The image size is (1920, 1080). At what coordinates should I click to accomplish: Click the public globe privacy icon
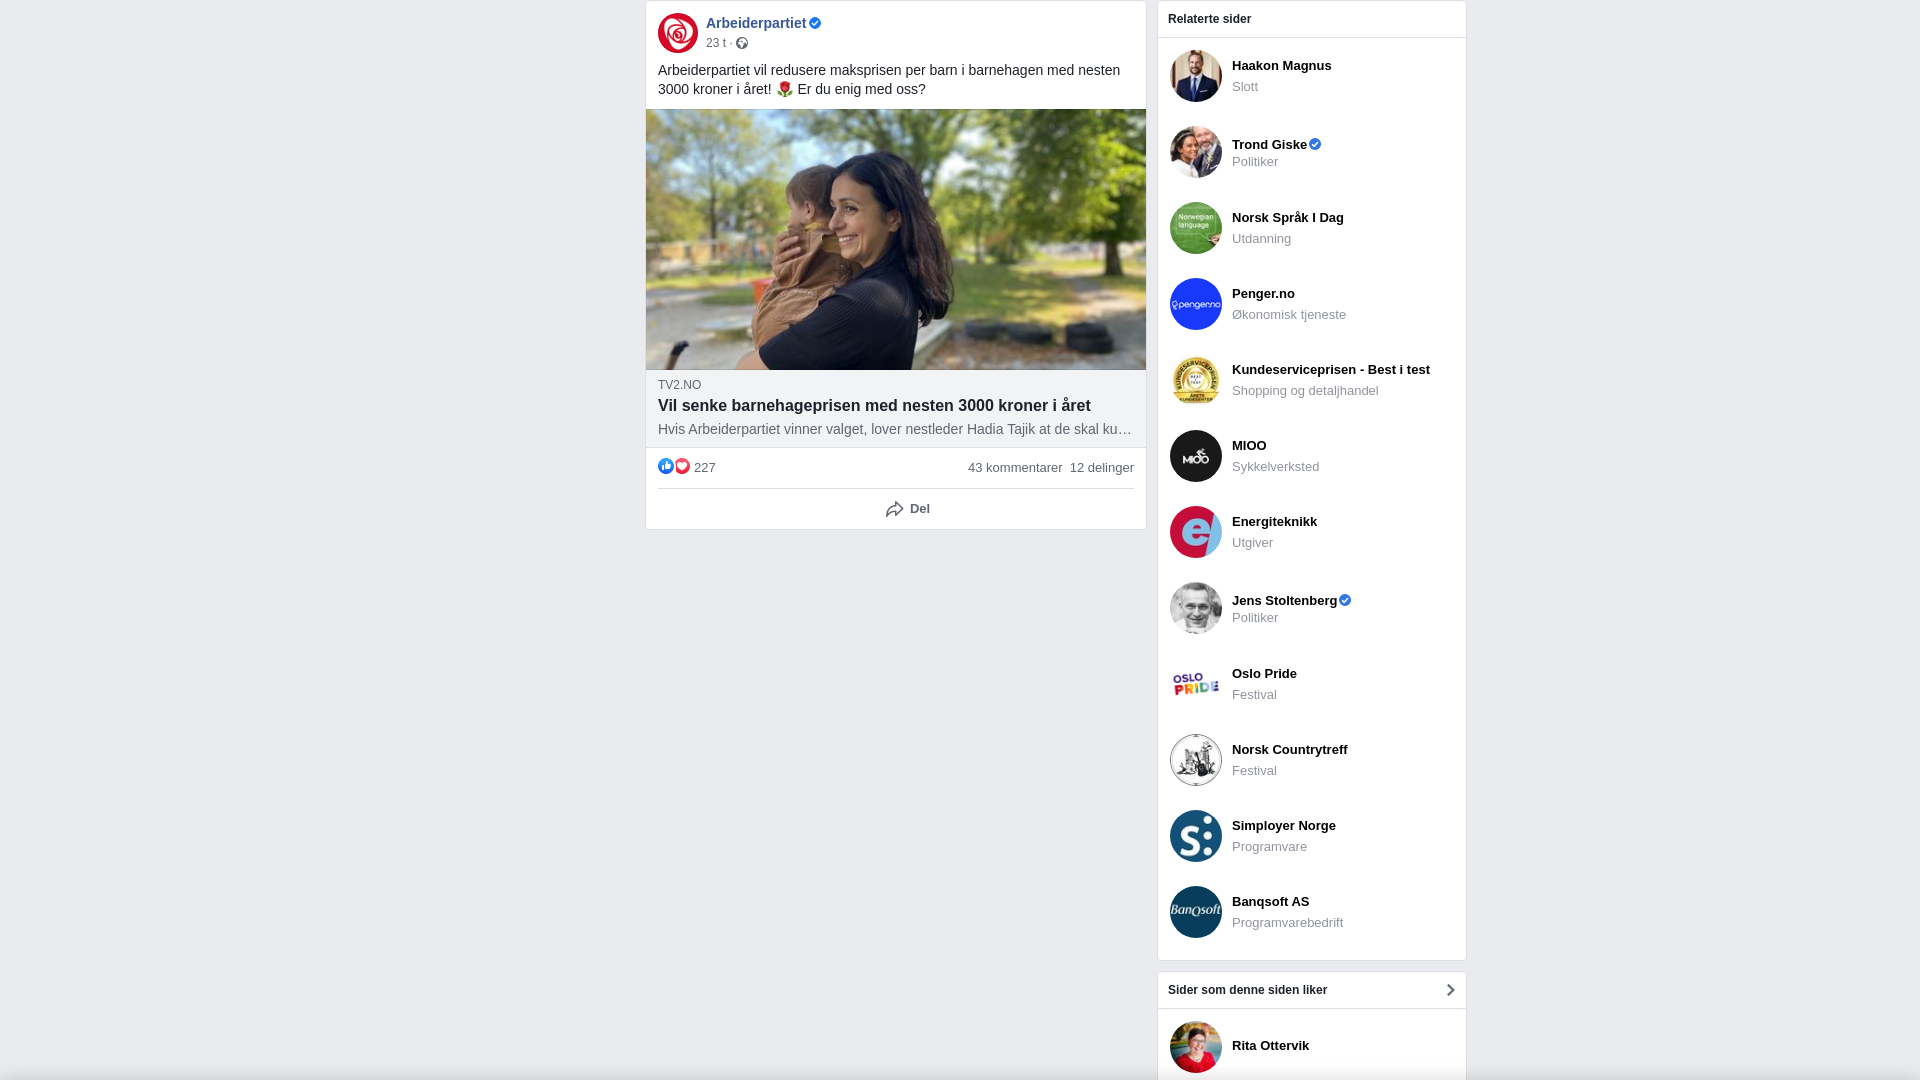tap(742, 43)
